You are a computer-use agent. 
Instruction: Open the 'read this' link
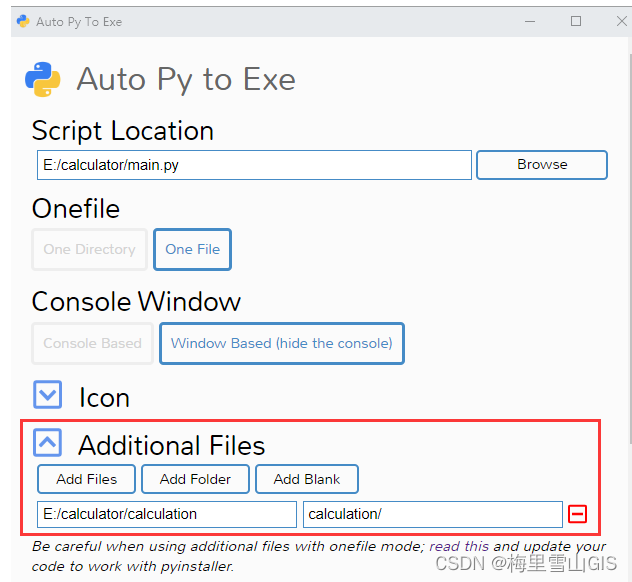click(x=459, y=546)
